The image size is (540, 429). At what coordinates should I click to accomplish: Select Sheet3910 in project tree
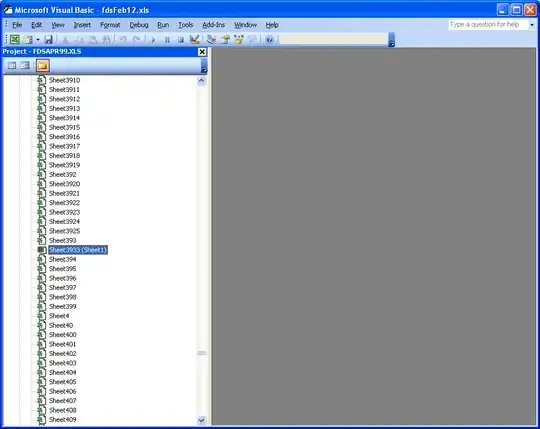pos(64,80)
